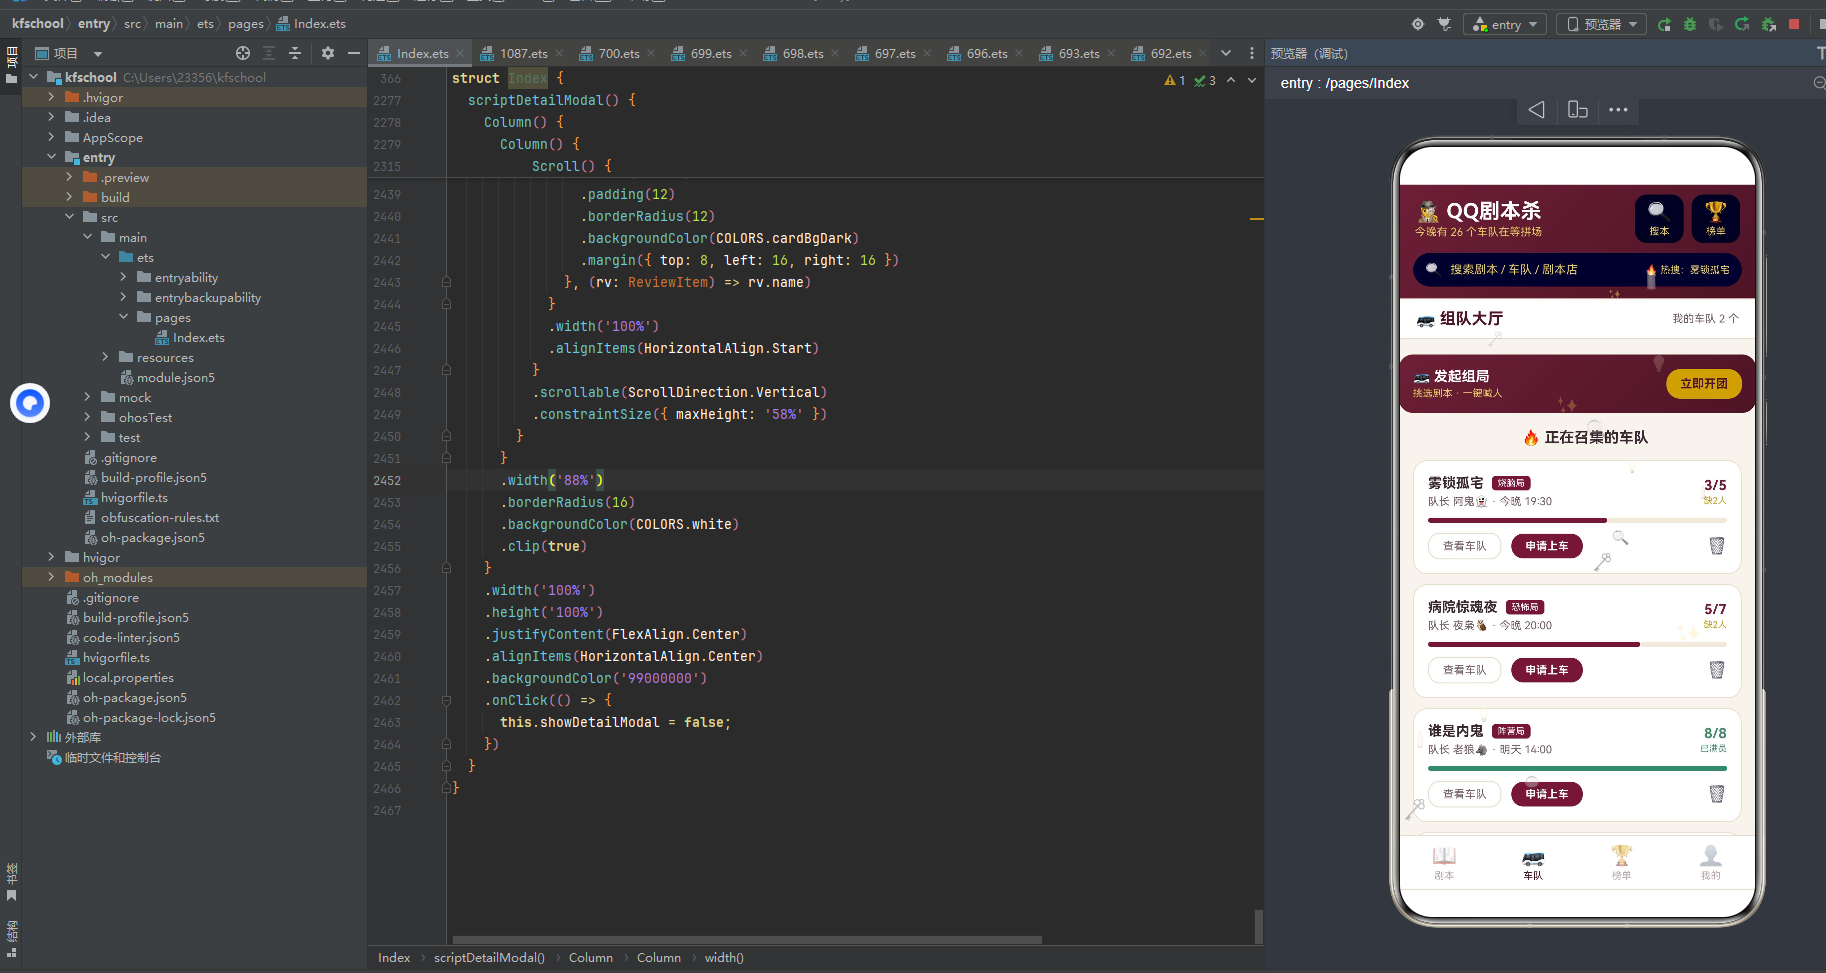
Task: Hide the project panel with minus icon
Action: click(354, 53)
